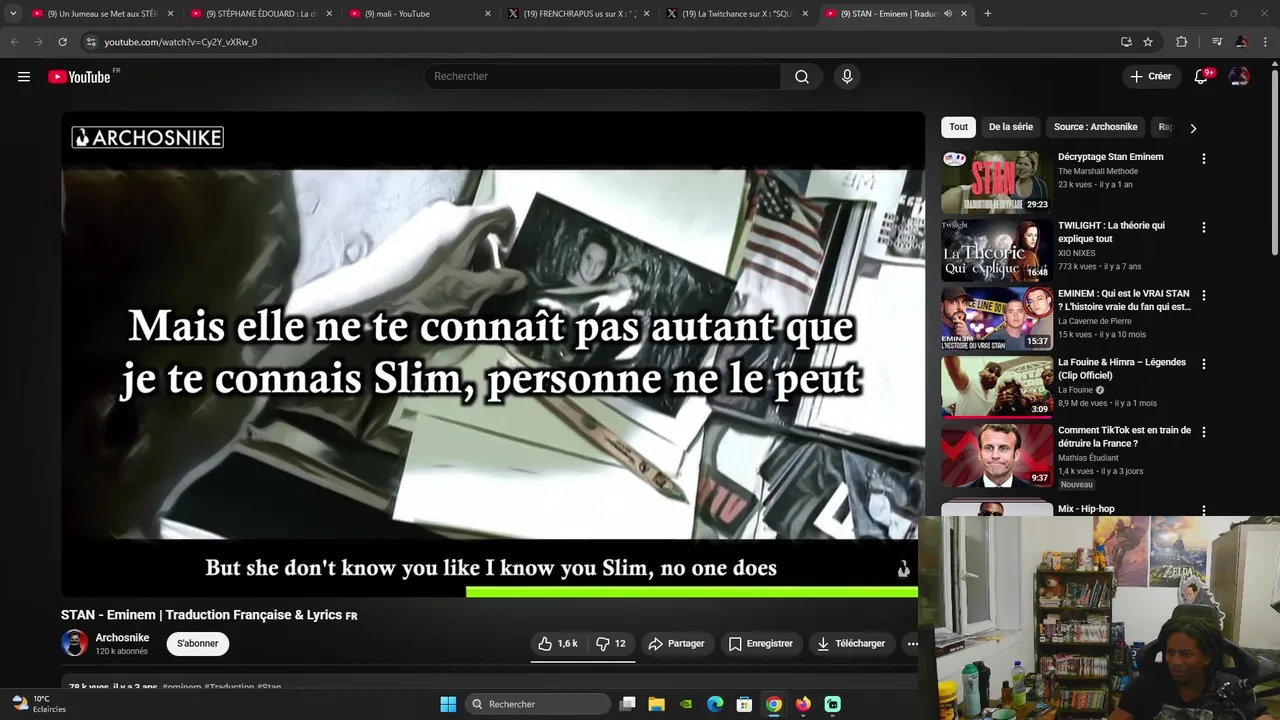Click the S'abonner button

coord(197,643)
